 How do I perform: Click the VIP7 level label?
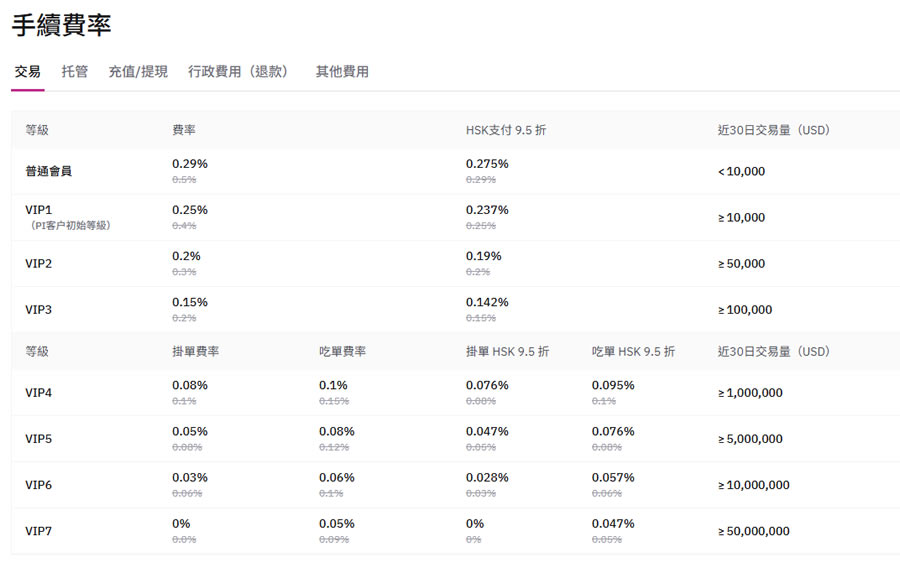(x=38, y=531)
